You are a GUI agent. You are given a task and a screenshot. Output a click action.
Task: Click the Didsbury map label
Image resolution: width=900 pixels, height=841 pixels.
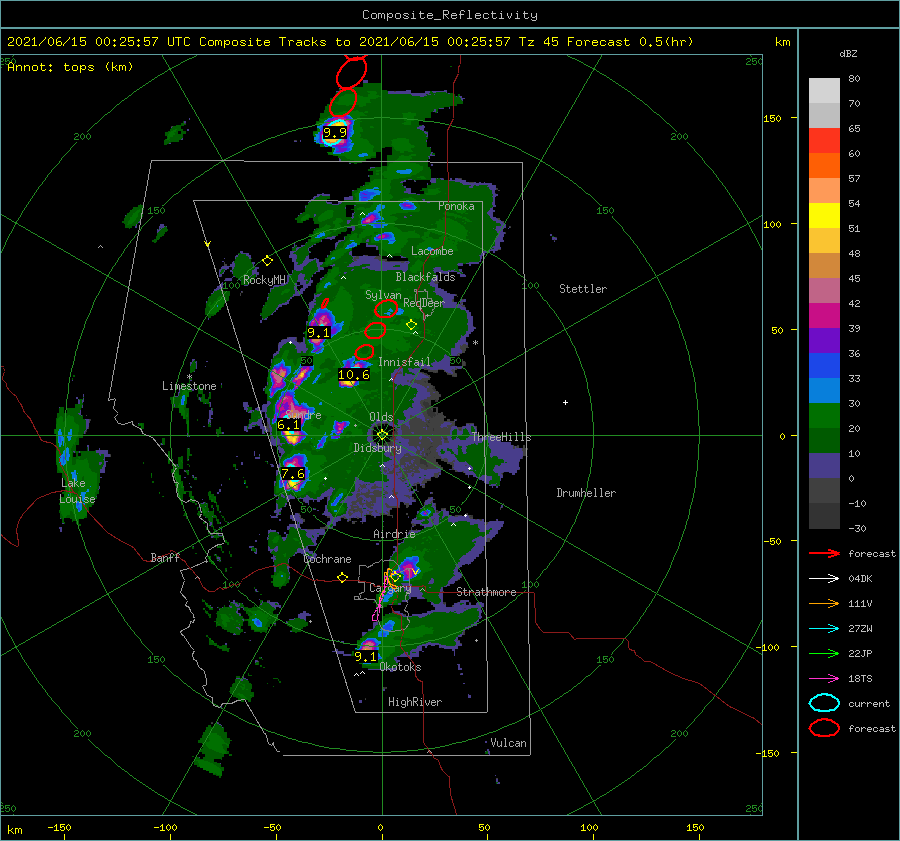point(377,448)
